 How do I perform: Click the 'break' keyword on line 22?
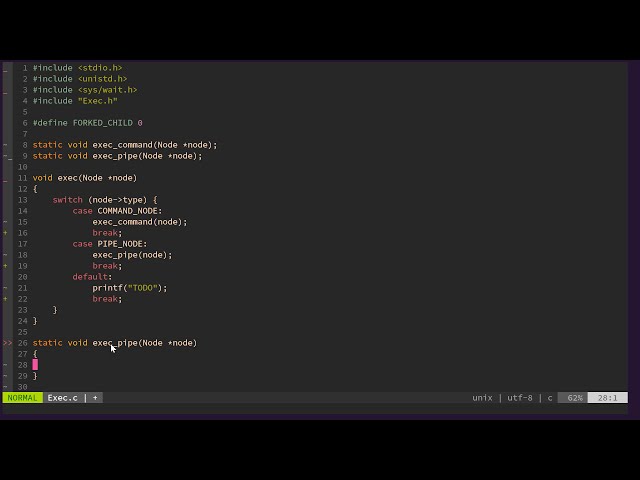point(105,299)
